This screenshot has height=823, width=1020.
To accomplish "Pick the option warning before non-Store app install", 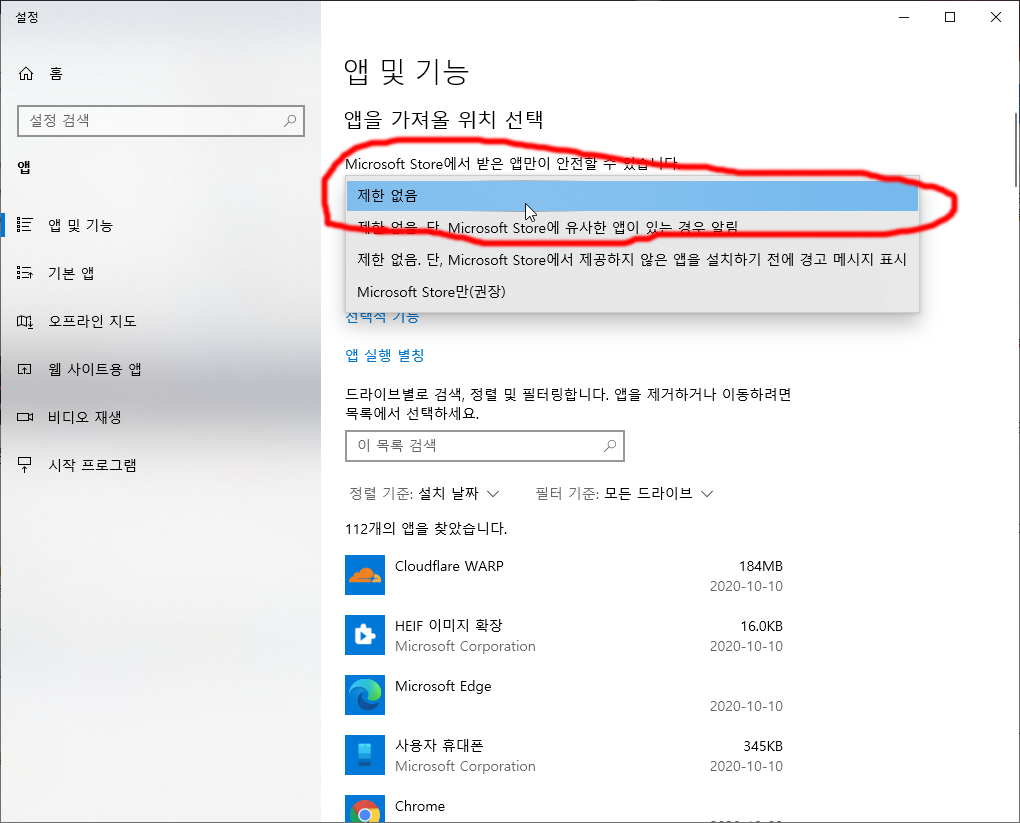I will pyautogui.click(x=631, y=260).
